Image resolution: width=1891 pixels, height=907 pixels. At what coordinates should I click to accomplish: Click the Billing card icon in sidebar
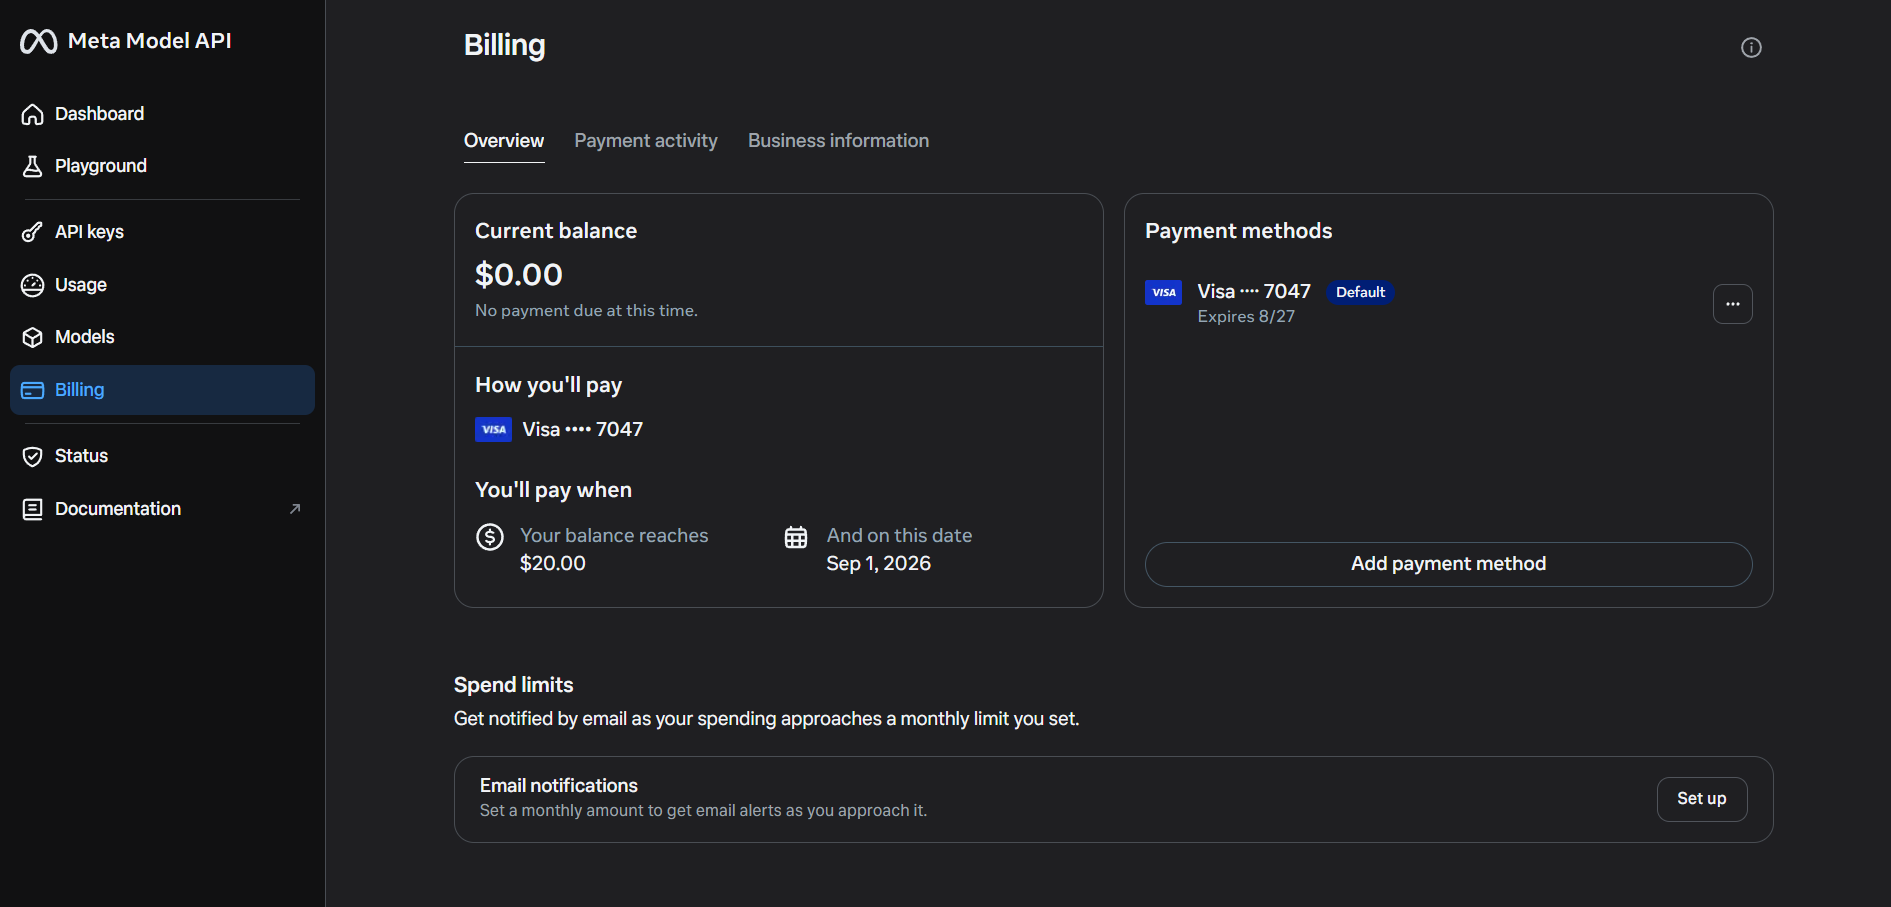point(33,390)
